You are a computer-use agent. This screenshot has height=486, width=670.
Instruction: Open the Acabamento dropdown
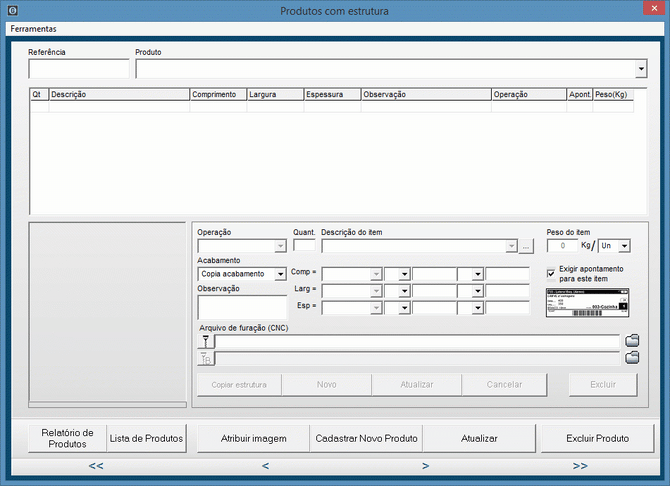[x=280, y=274]
